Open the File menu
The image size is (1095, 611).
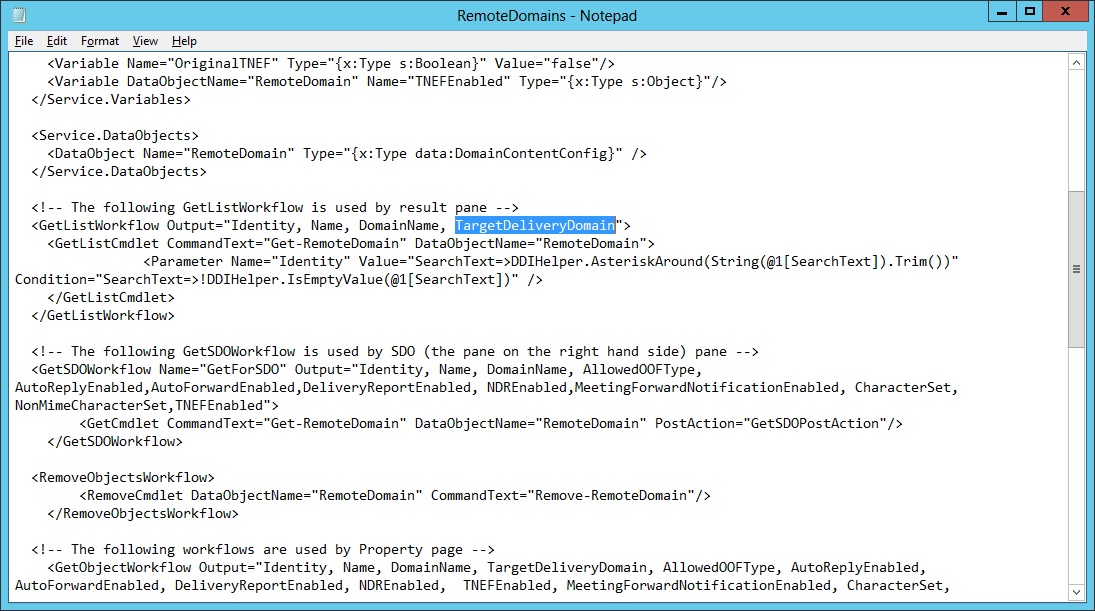coord(24,41)
